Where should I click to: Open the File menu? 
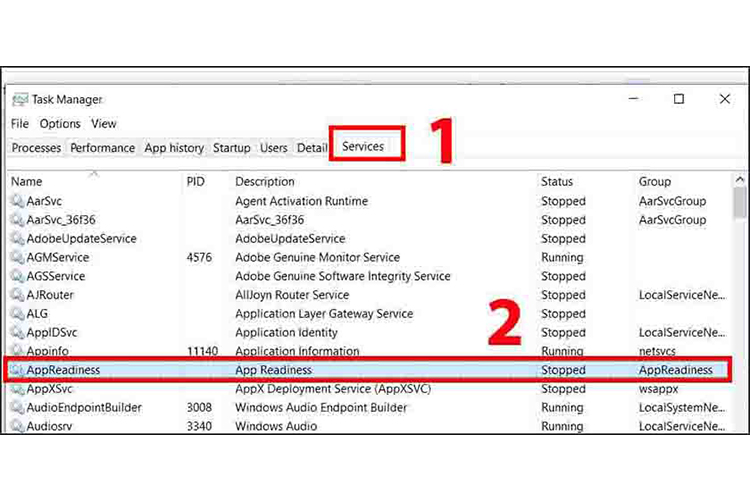pyautogui.click(x=20, y=123)
